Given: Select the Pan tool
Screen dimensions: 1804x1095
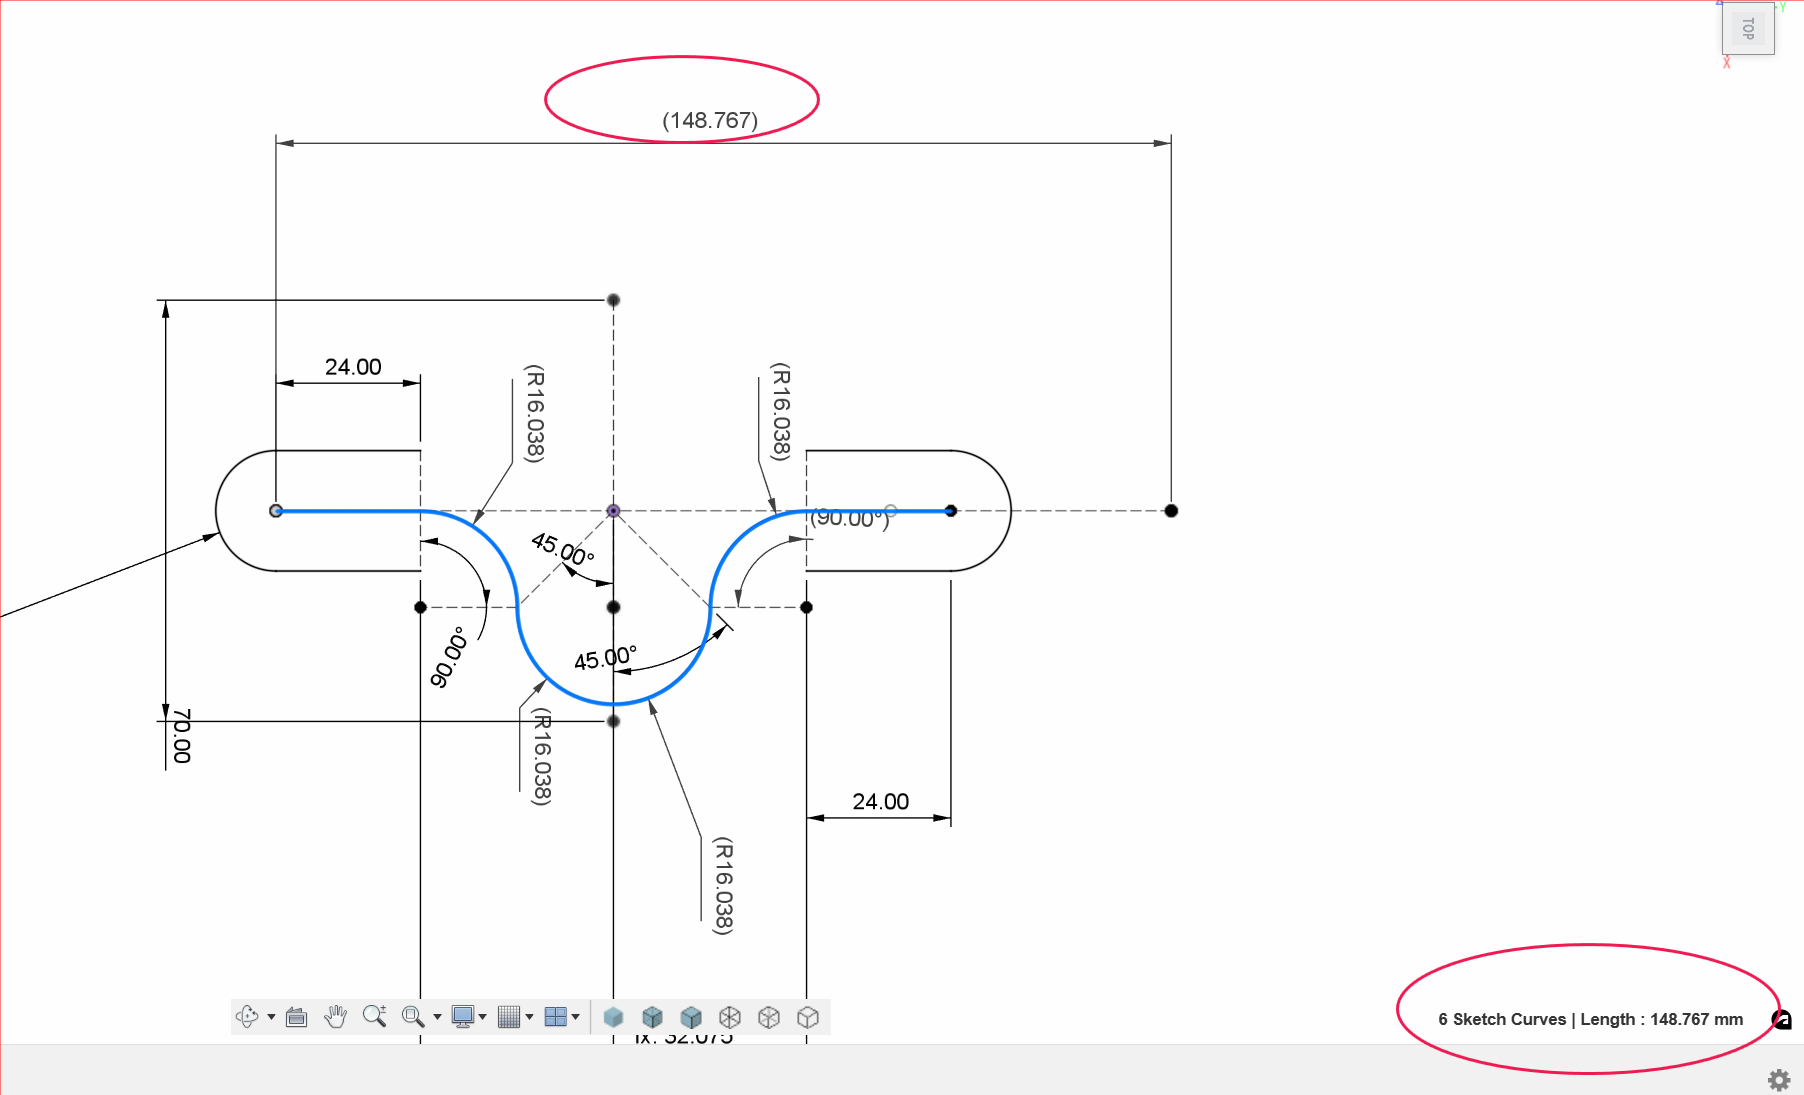Looking at the screenshot, I should 335,1016.
